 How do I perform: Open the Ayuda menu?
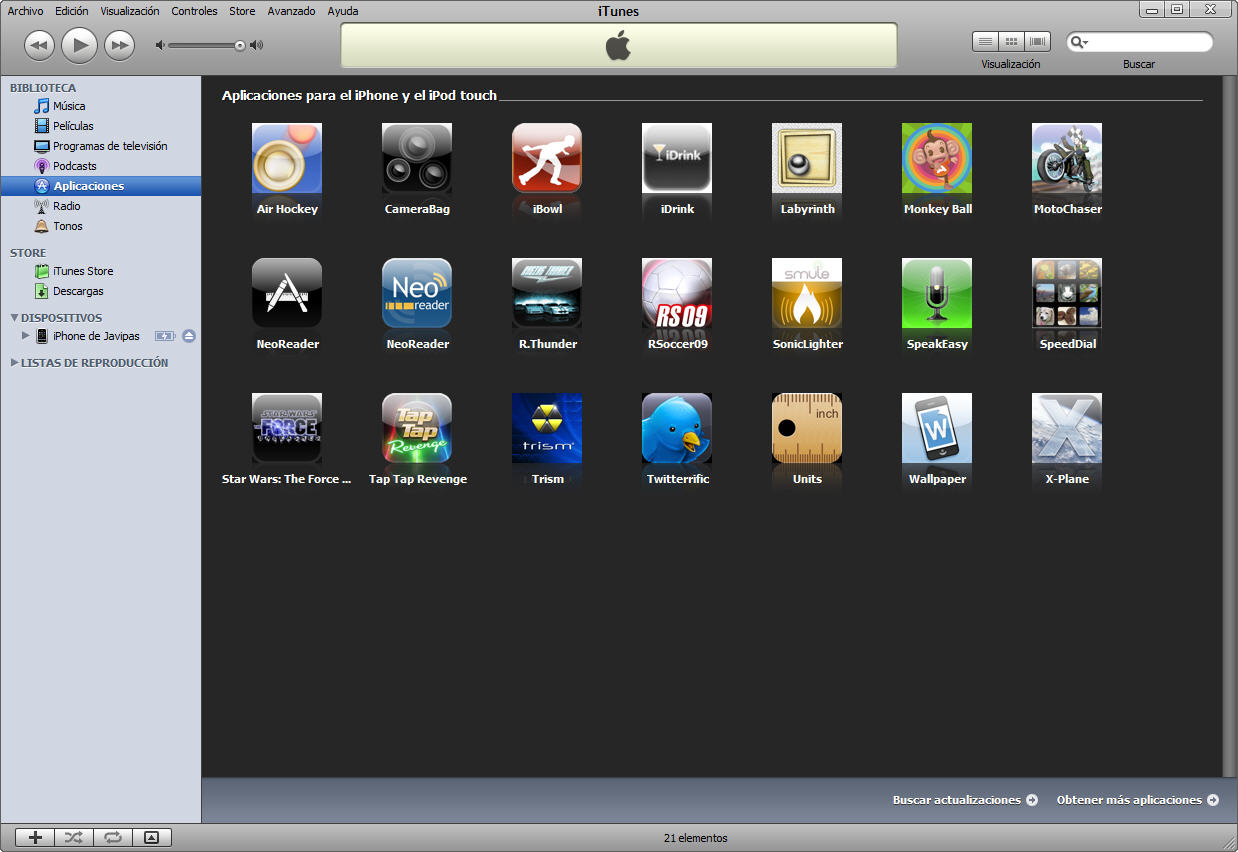[x=343, y=11]
